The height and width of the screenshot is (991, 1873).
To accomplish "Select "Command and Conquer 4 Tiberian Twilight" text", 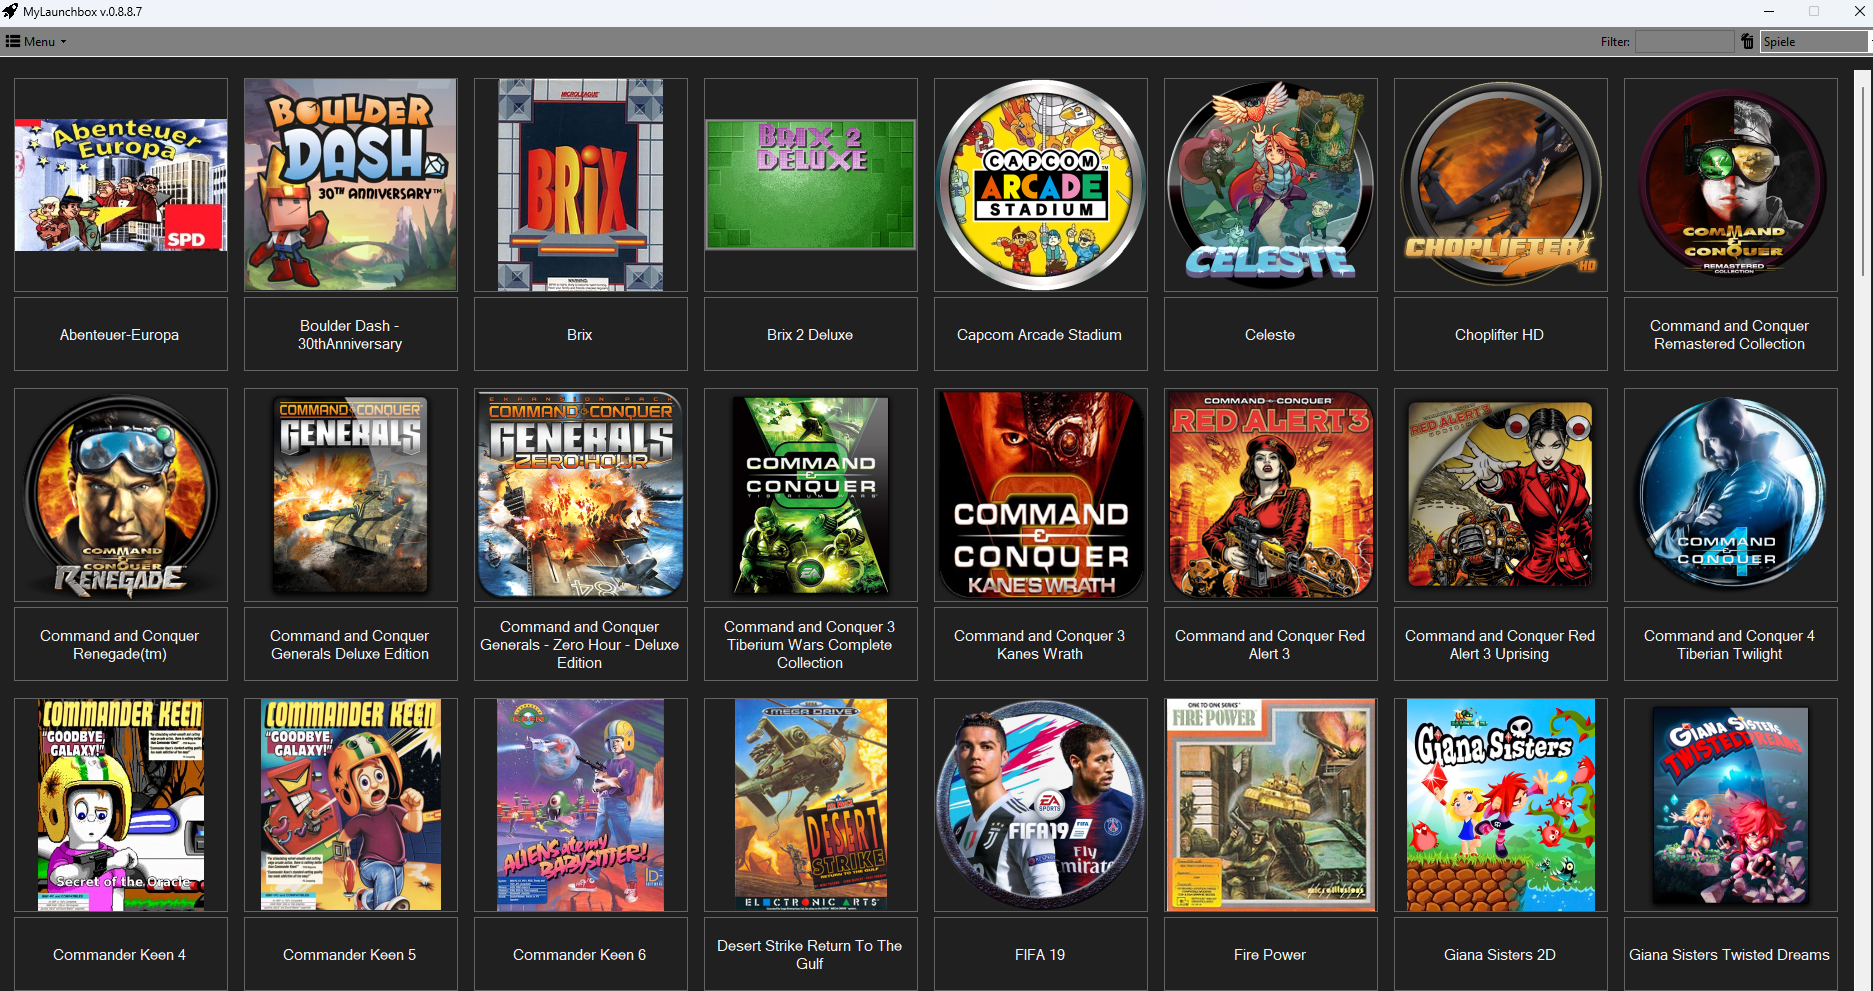I will [x=1730, y=645].
